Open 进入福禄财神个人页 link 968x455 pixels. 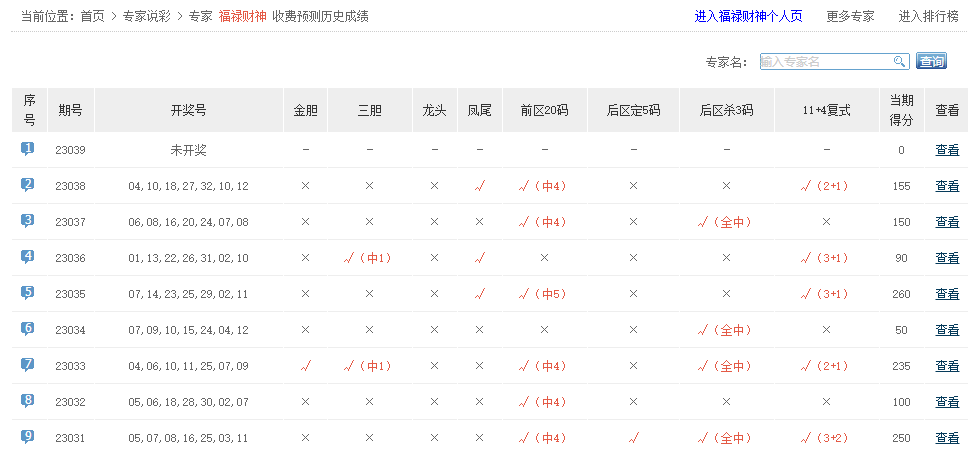pyautogui.click(x=748, y=17)
